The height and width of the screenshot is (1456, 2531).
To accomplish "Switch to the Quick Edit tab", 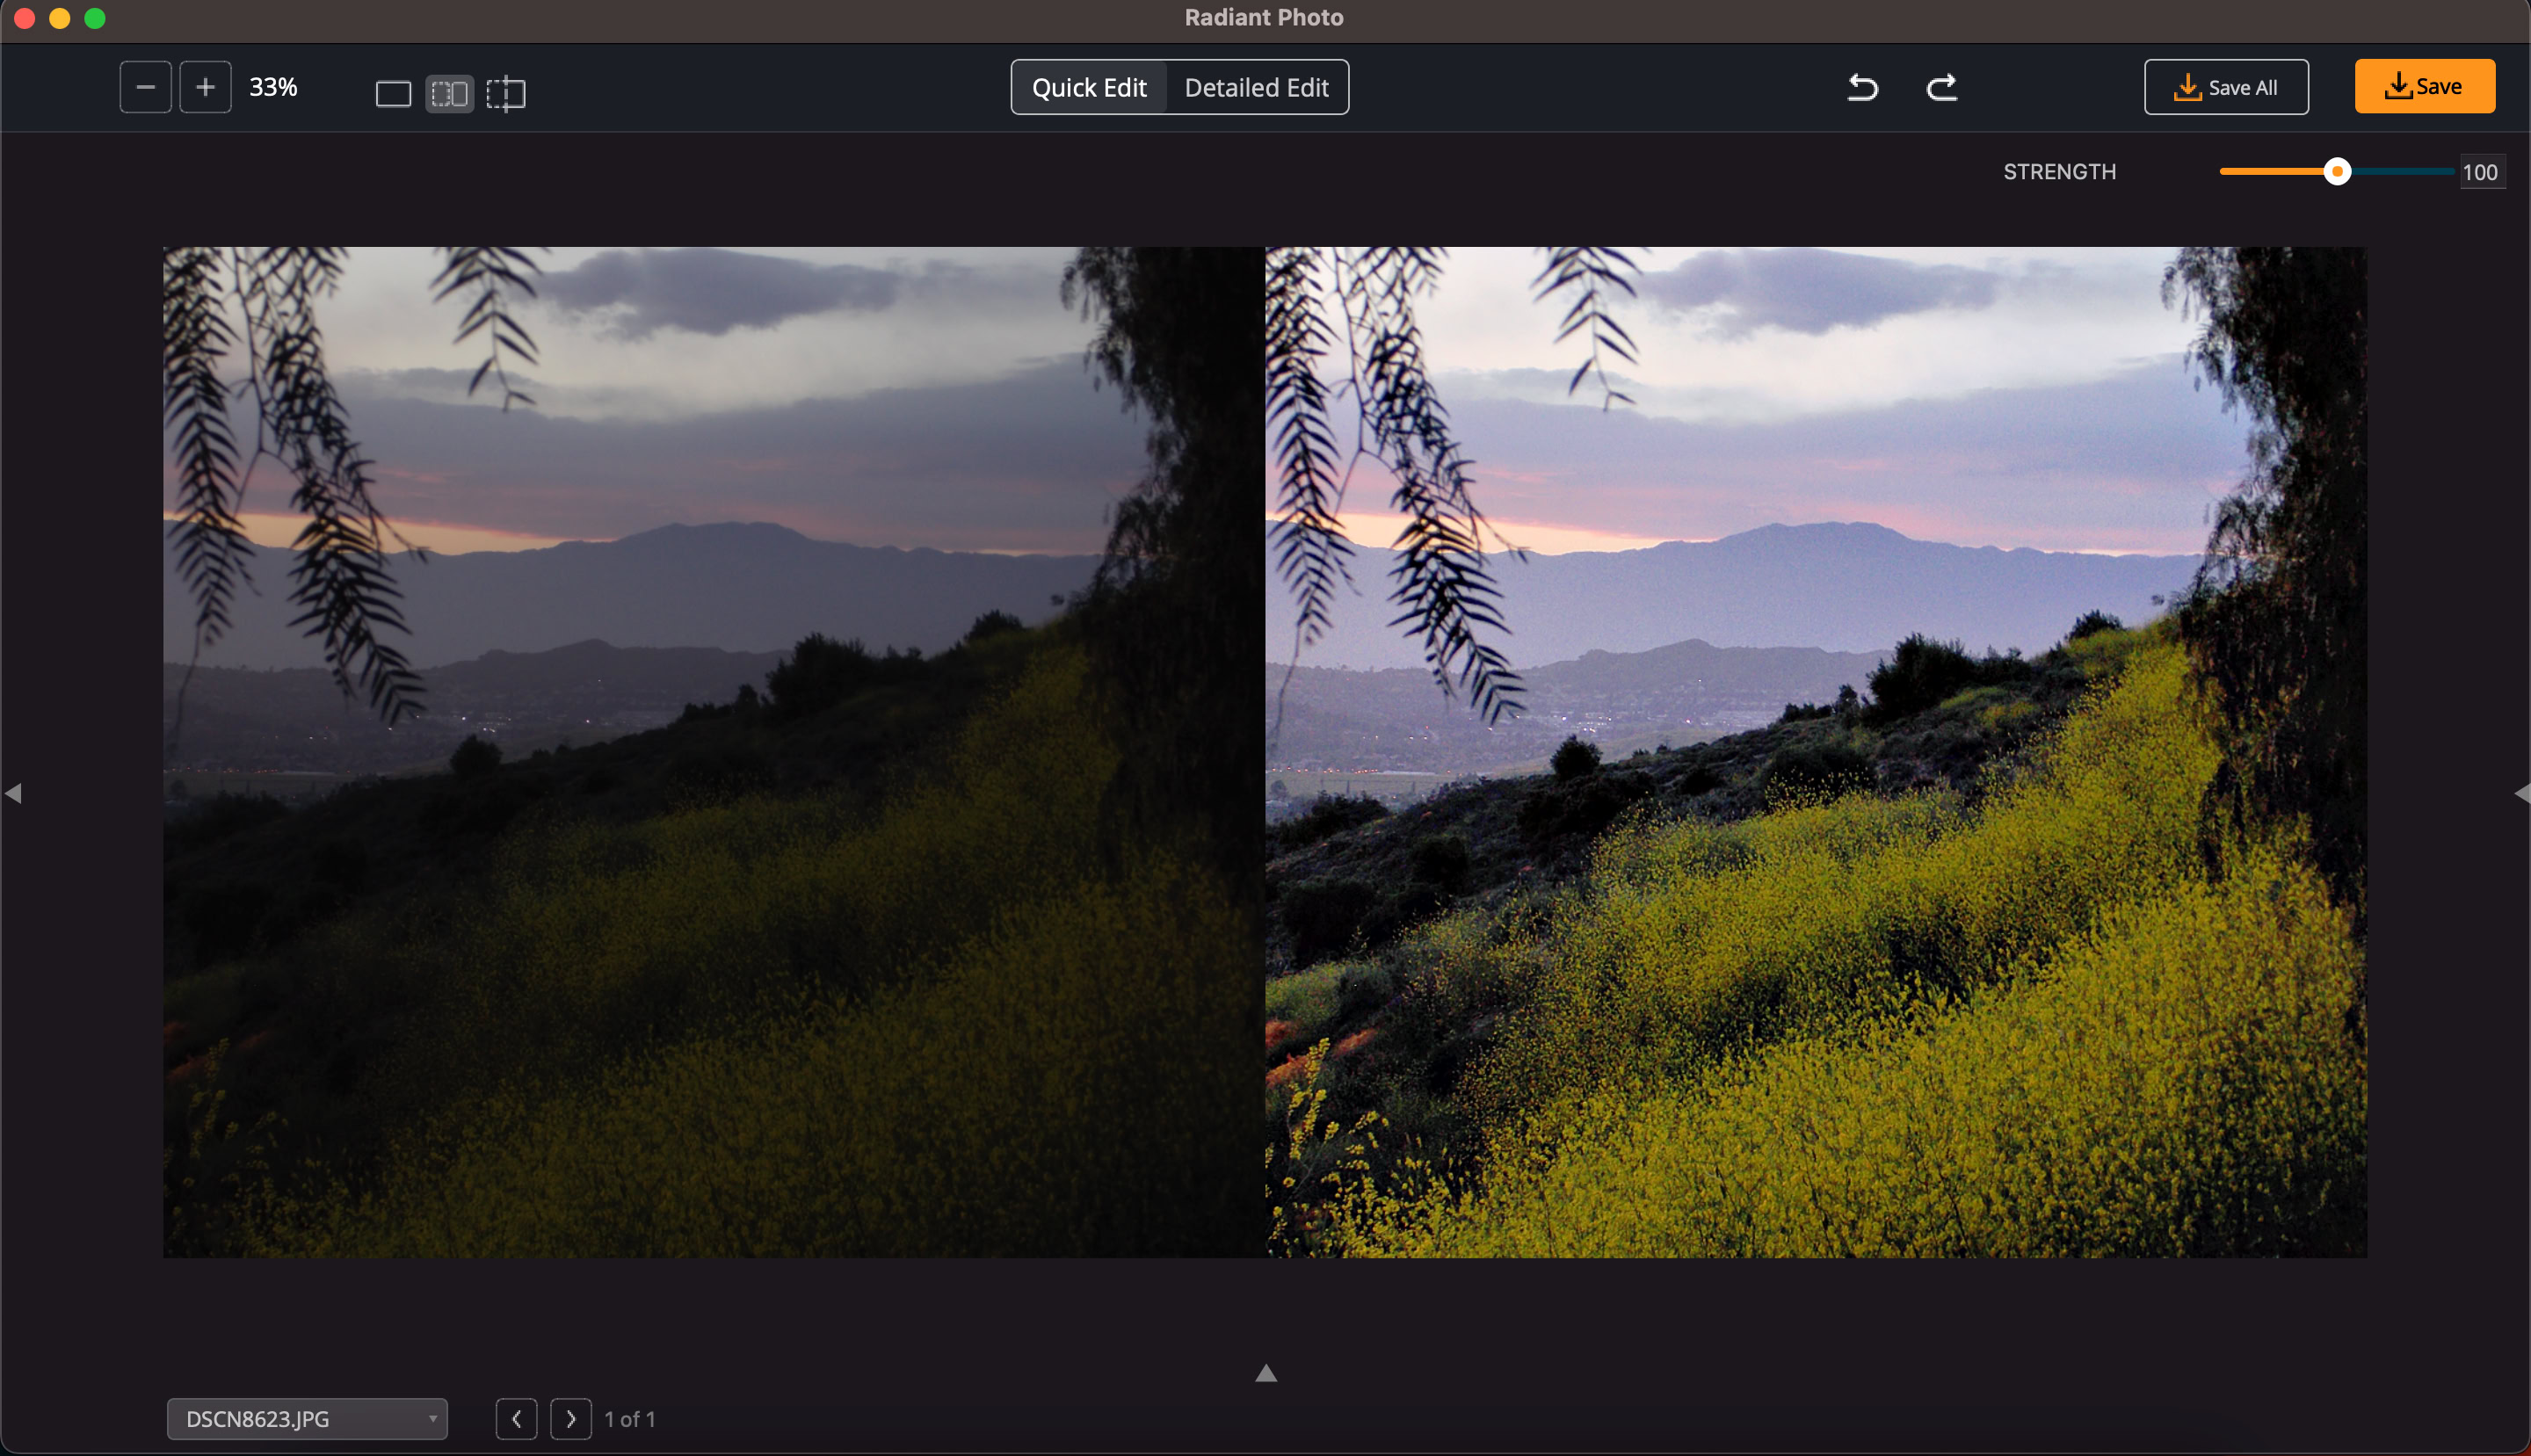I will tap(1089, 88).
